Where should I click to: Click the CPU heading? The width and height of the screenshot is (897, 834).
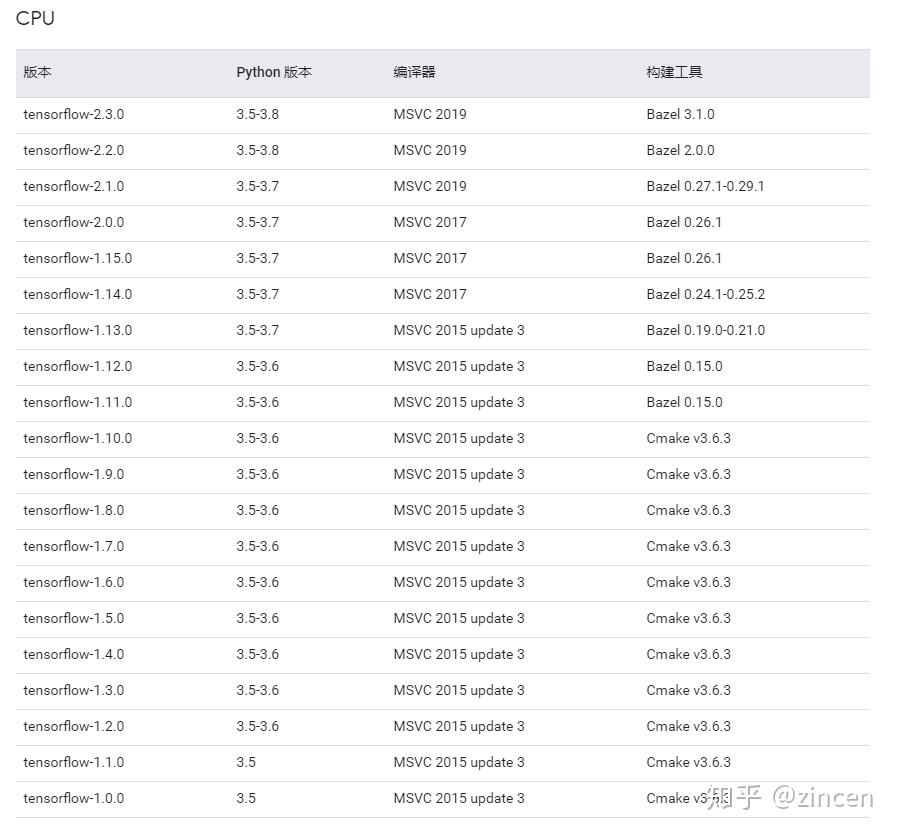point(35,18)
